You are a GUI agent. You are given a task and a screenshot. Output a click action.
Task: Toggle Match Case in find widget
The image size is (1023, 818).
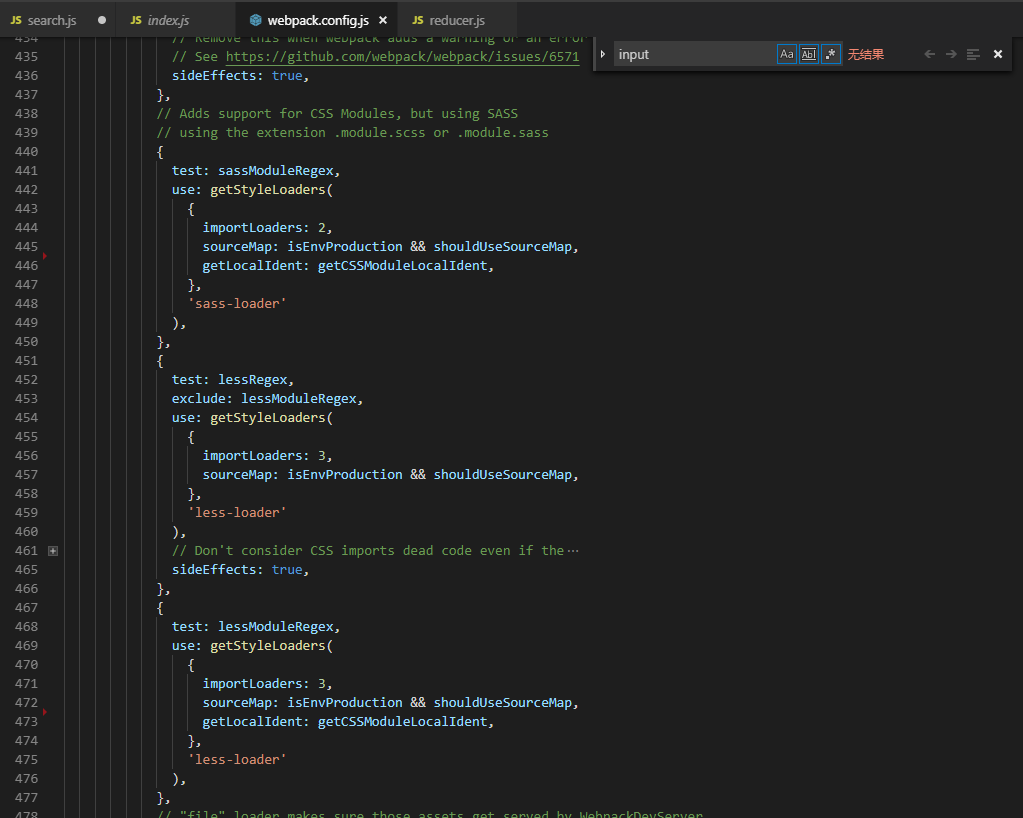[787, 54]
